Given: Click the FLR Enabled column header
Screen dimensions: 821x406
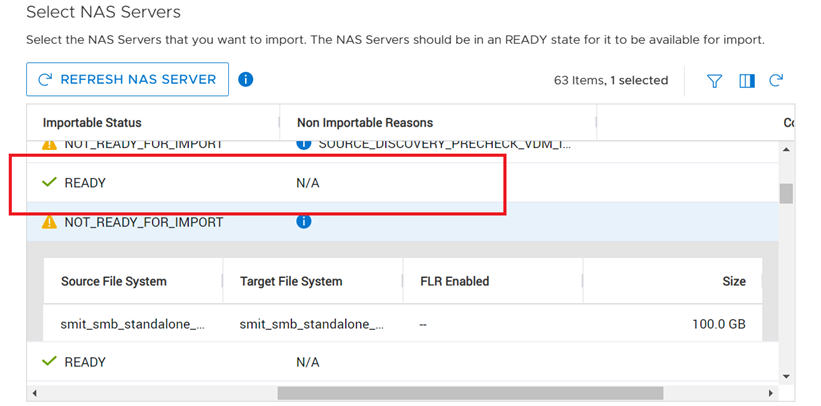Looking at the screenshot, I should tap(454, 281).
